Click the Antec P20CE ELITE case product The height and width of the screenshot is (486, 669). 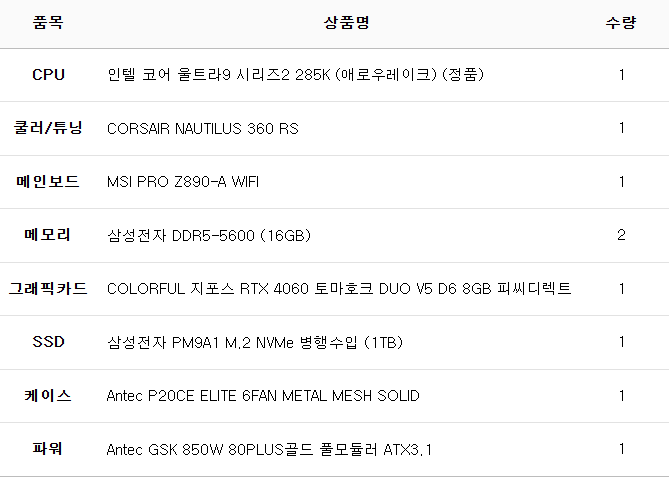263,395
